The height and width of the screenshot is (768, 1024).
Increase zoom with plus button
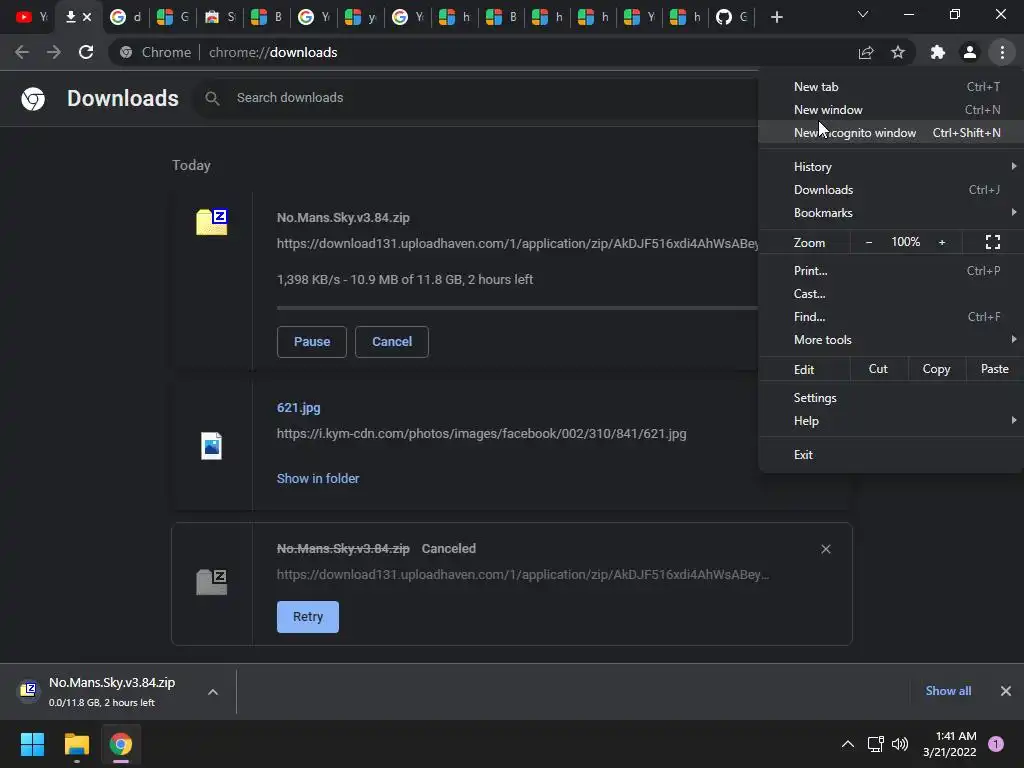tap(942, 242)
